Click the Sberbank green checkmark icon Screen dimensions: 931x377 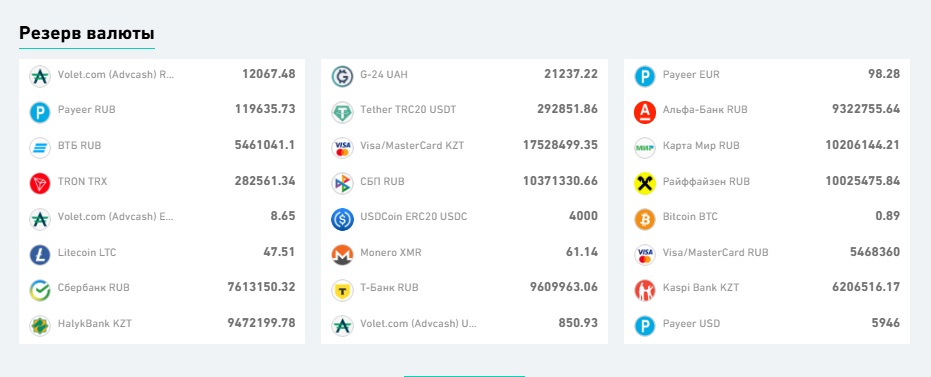click(x=40, y=290)
